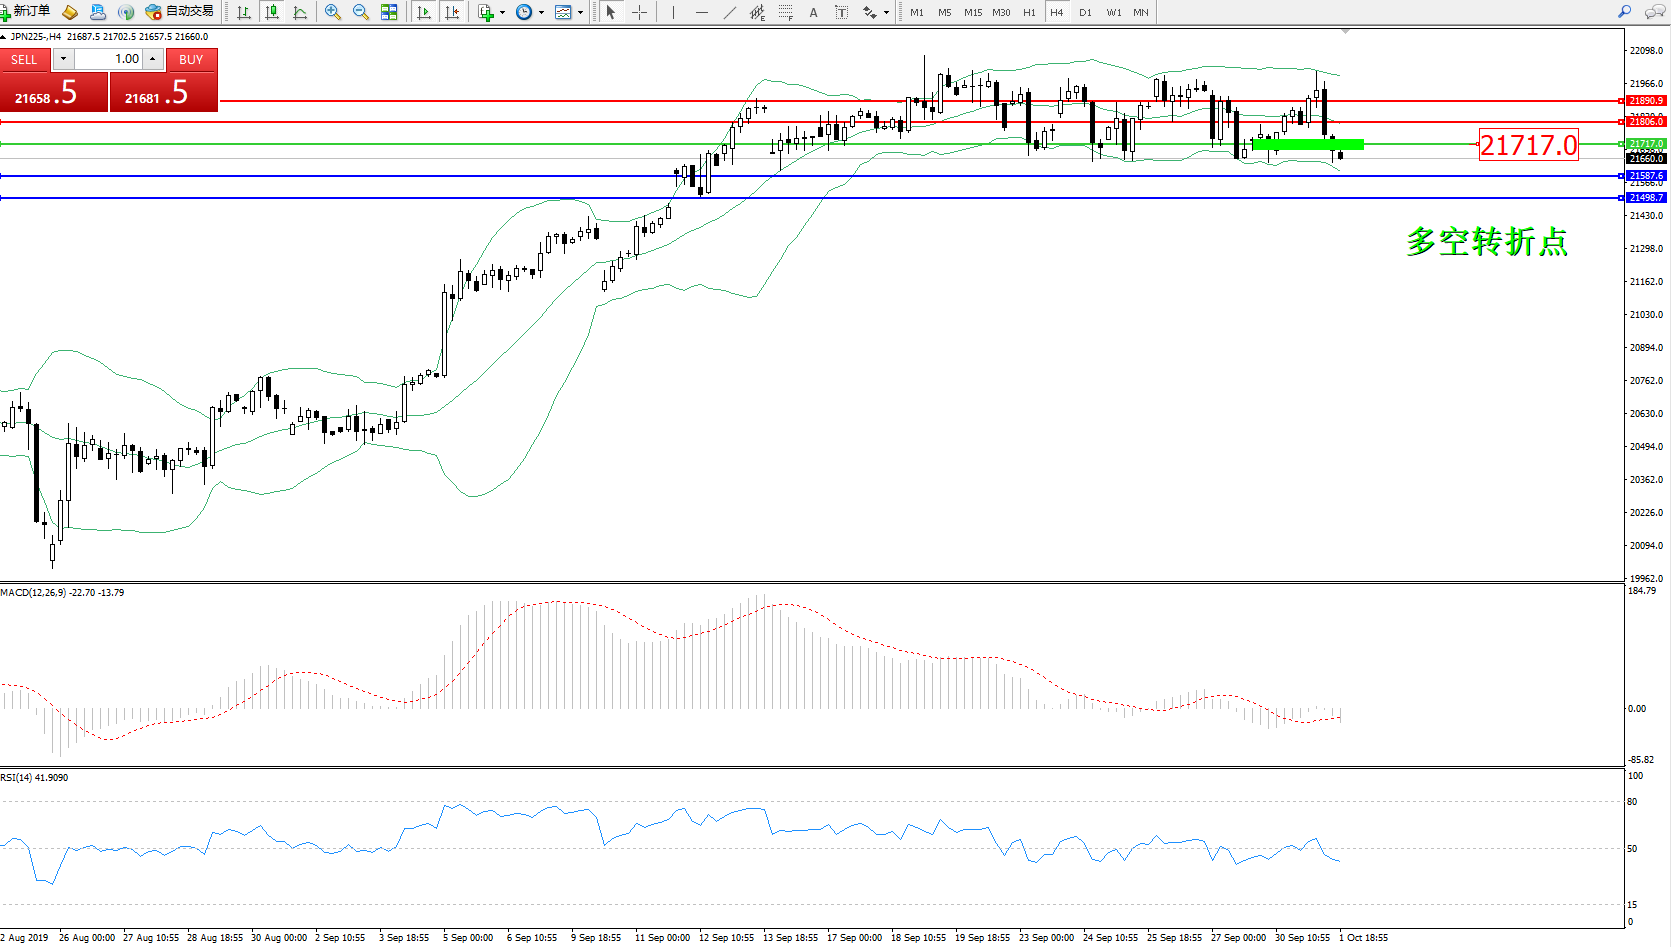This screenshot has height=947, width=1671.
Task: Click the tile windows icon
Action: 389,12
